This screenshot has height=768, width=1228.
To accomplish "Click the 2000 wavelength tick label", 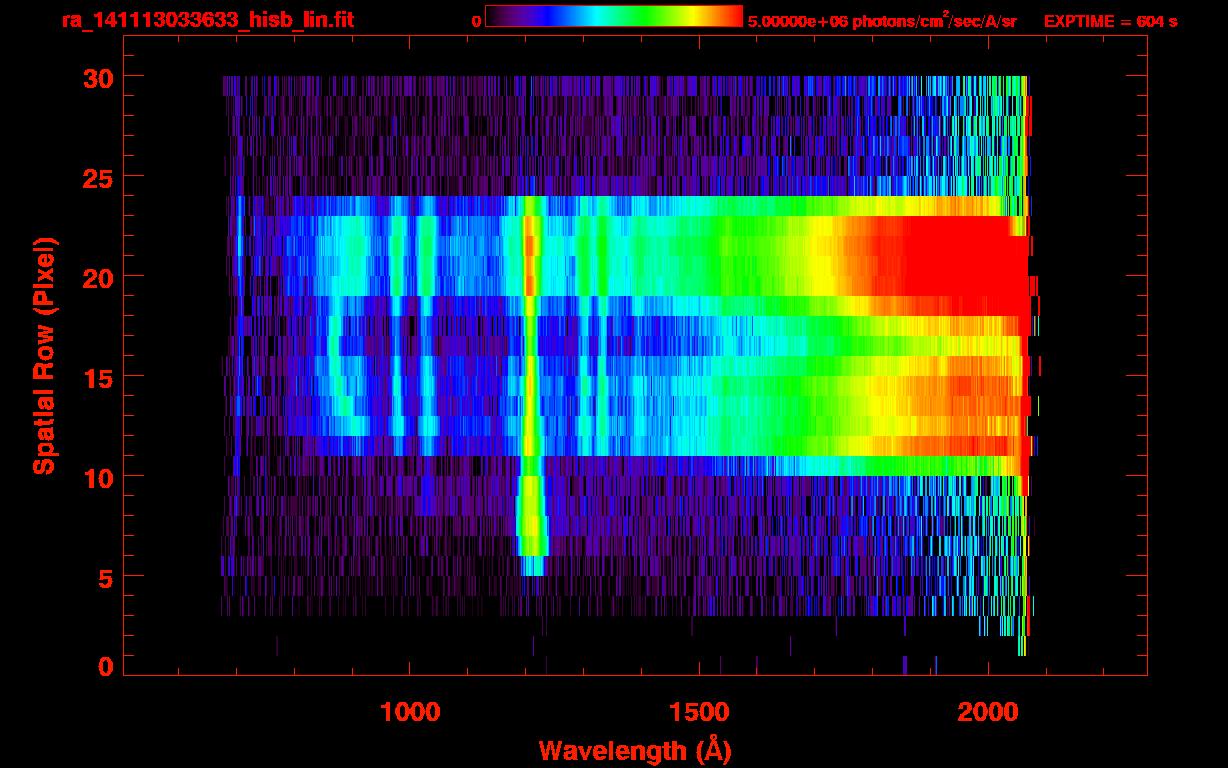I will (x=988, y=712).
